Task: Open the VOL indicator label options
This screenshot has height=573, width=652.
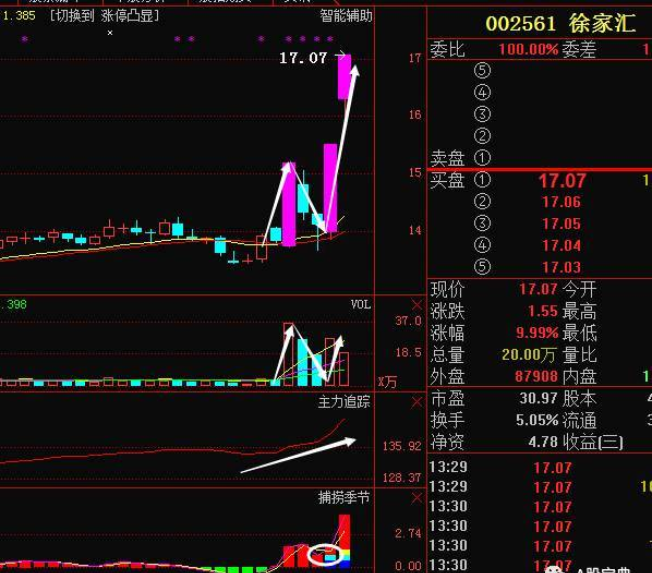Action: pos(360,304)
